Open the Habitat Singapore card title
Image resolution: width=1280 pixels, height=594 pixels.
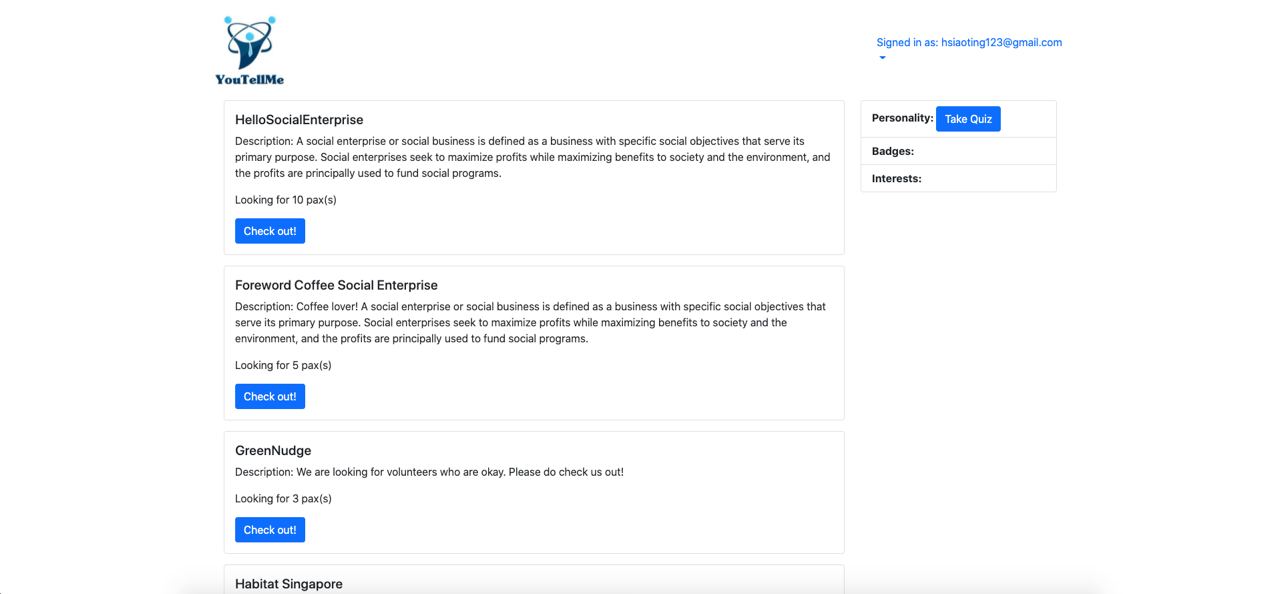[288, 584]
